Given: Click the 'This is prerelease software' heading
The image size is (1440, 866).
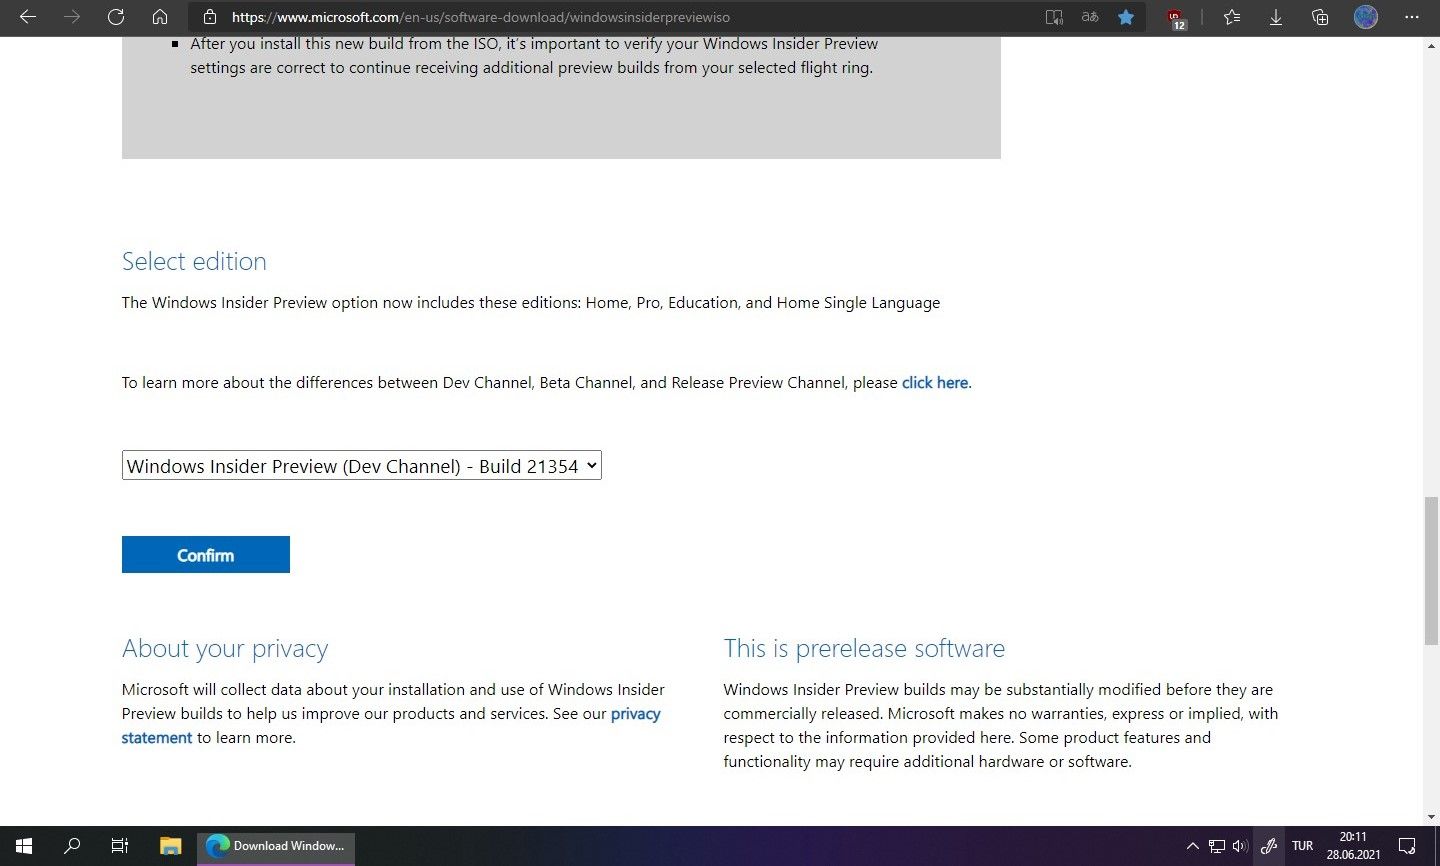Looking at the screenshot, I should 864,648.
